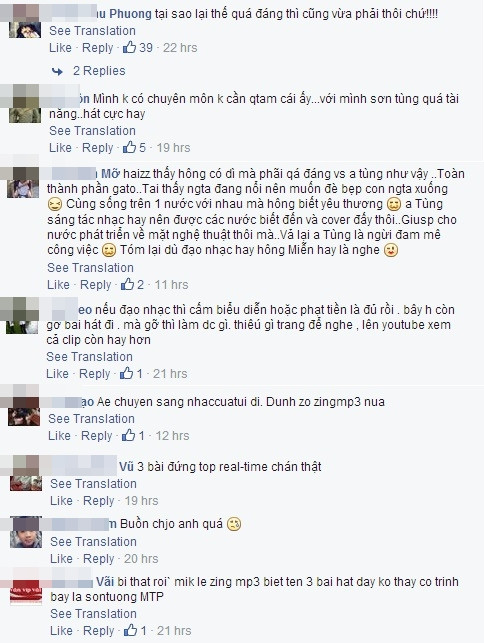Screen dimensions: 484x643
Task: See Translation for the Phuong comment
Action: coord(92,31)
